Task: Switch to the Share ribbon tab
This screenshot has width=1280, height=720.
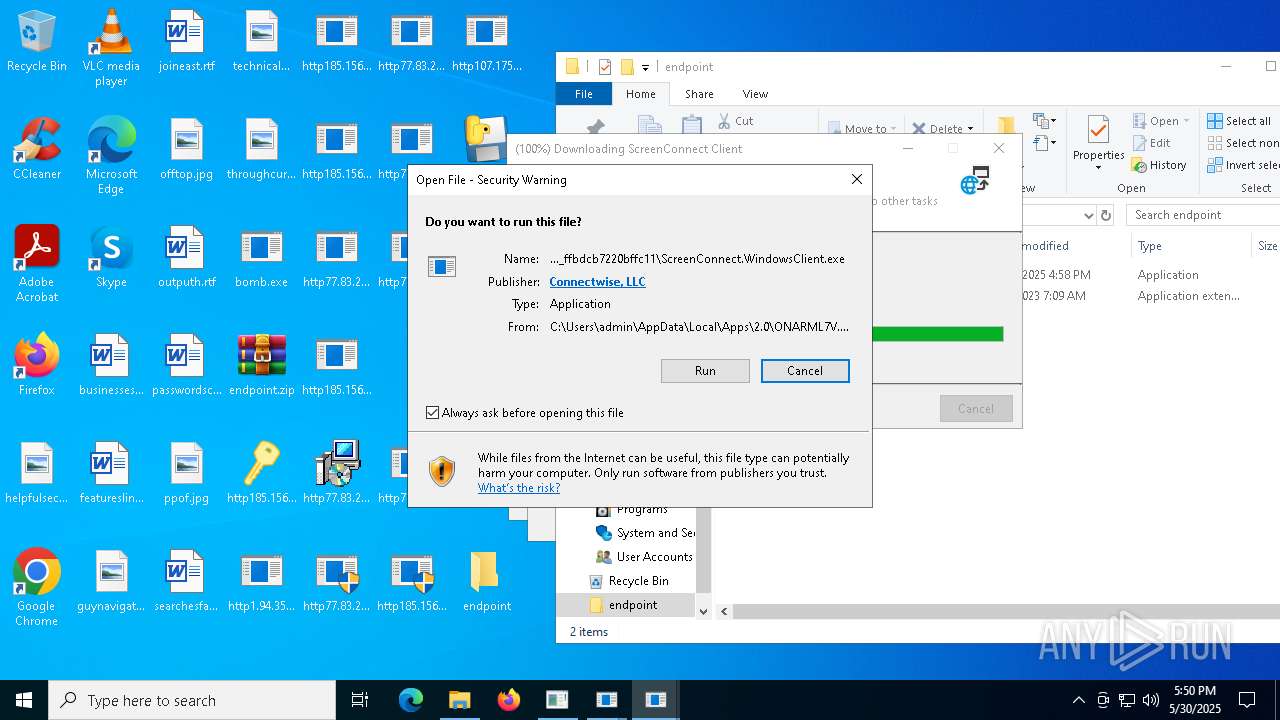Action: tap(699, 94)
